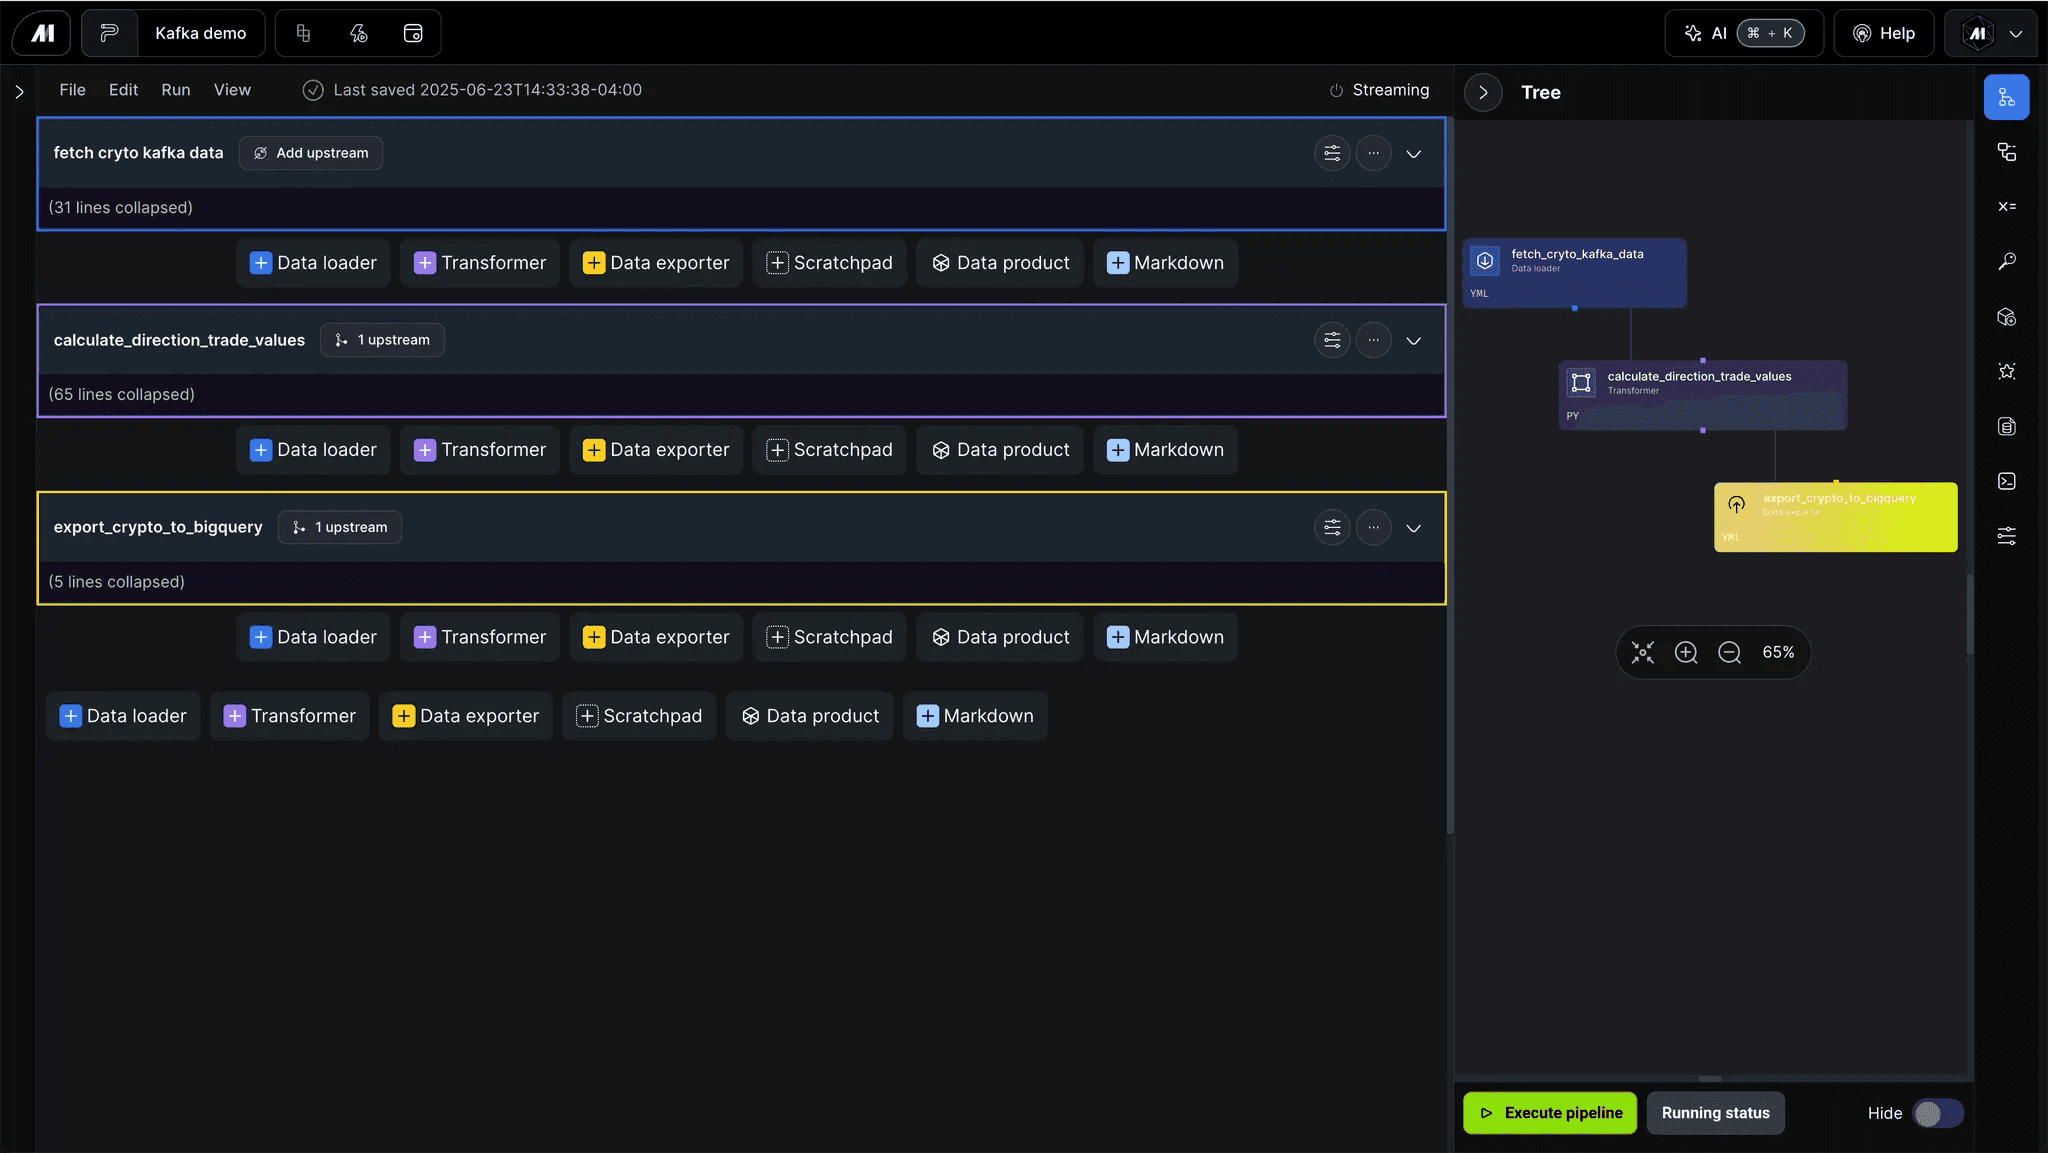Click the 65% zoom level value

[x=1778, y=653]
